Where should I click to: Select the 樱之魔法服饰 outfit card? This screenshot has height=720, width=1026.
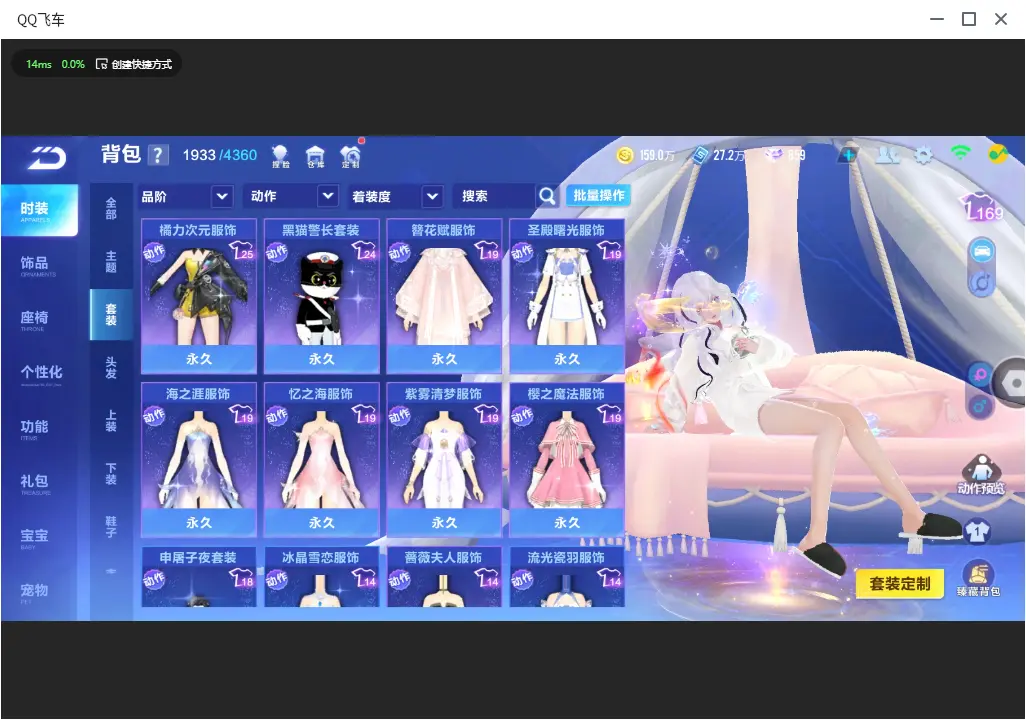[x=567, y=460]
